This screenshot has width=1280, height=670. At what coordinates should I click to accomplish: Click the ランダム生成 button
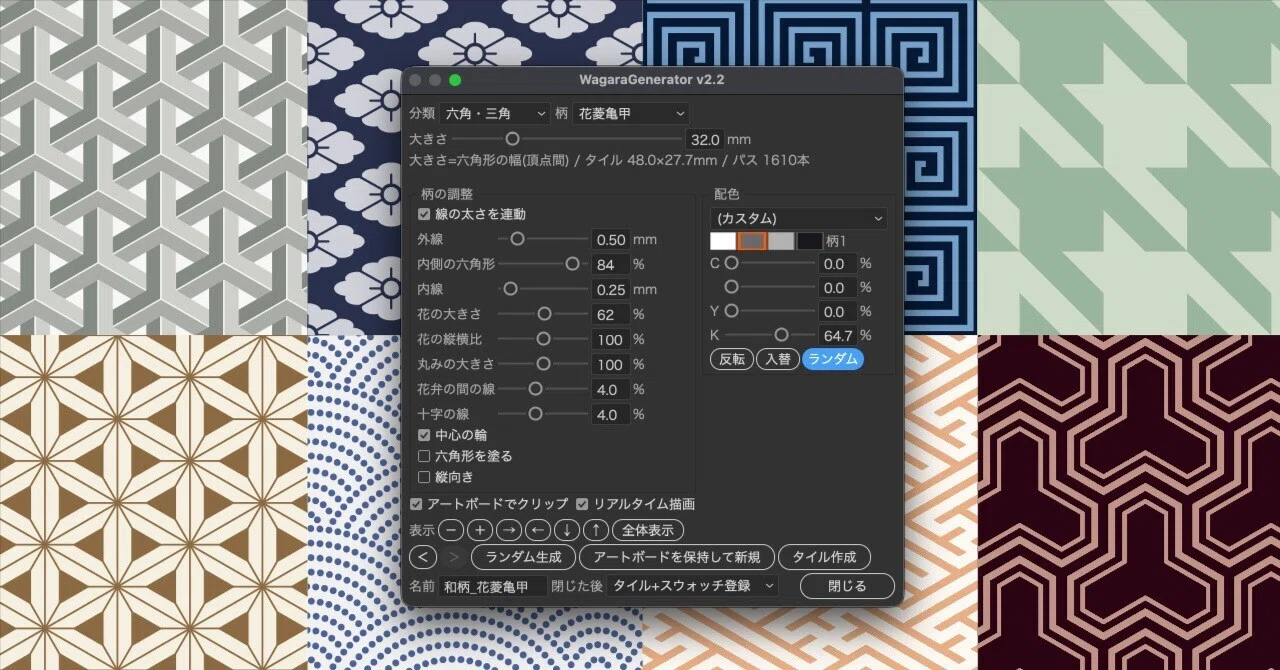coord(524,557)
